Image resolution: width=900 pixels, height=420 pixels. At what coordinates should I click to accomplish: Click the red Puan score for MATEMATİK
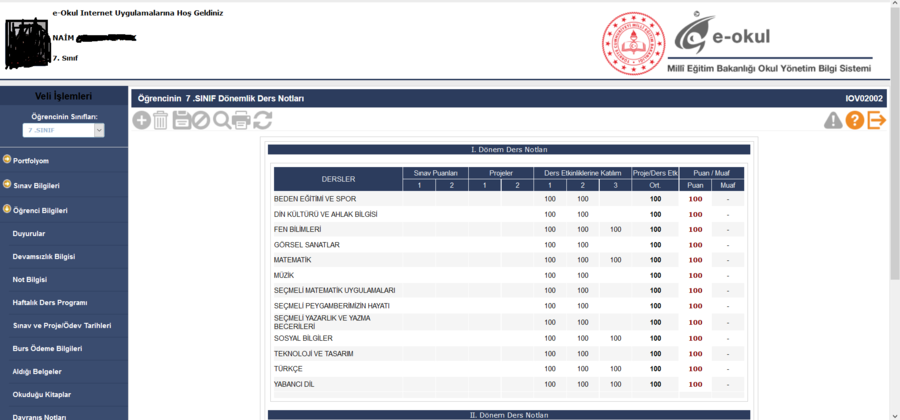click(x=695, y=260)
